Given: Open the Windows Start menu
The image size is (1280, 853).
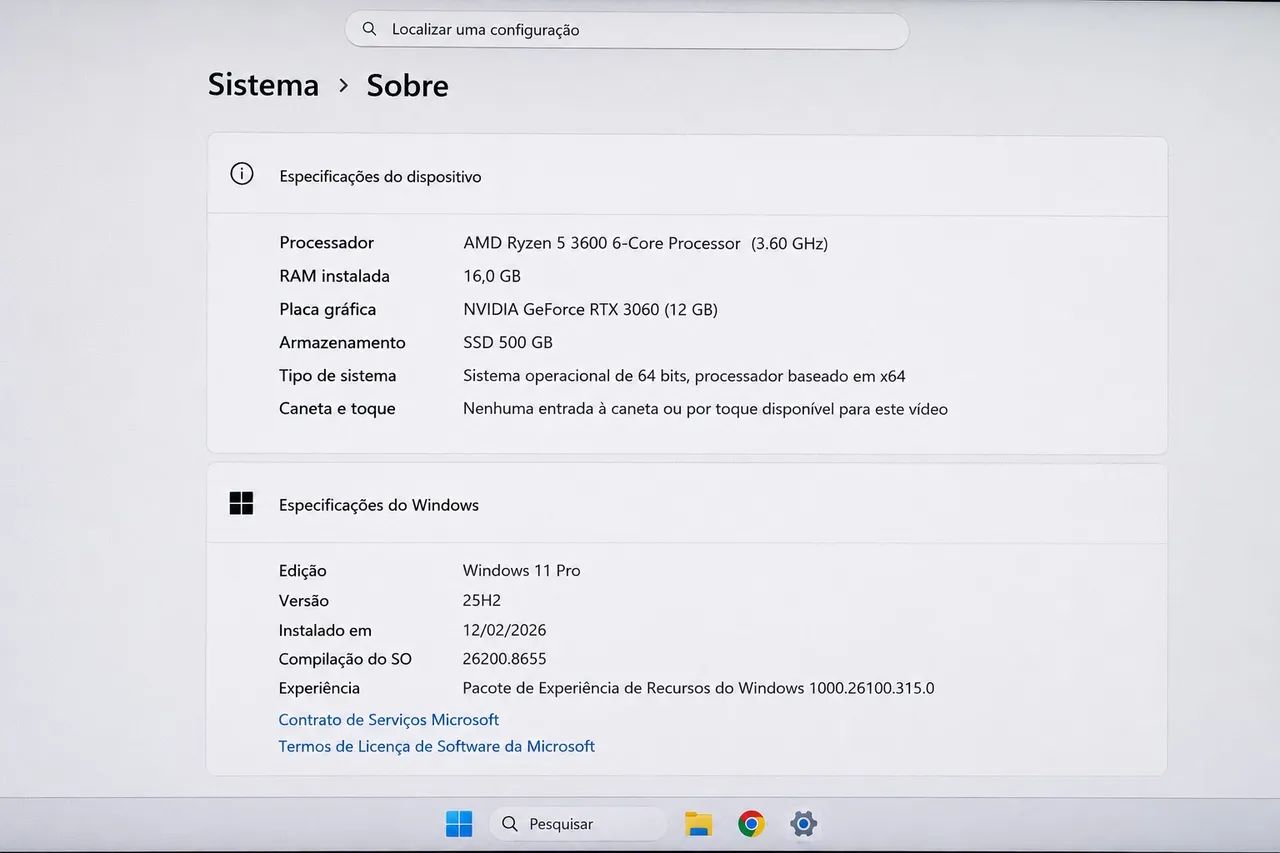Looking at the screenshot, I should (459, 824).
